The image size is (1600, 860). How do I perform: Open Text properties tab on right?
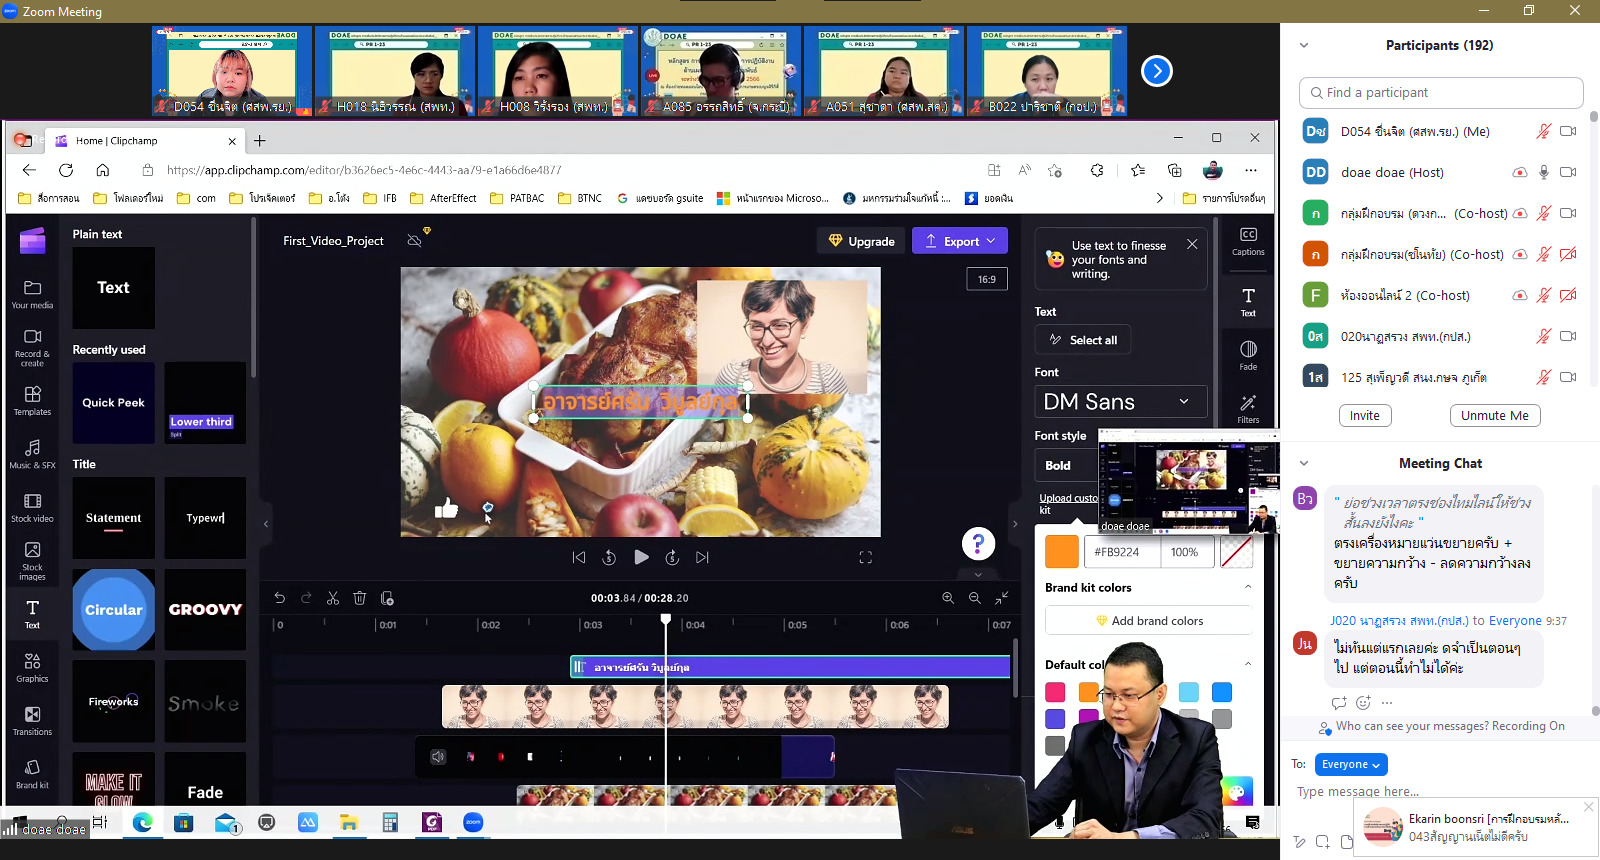point(1248,301)
